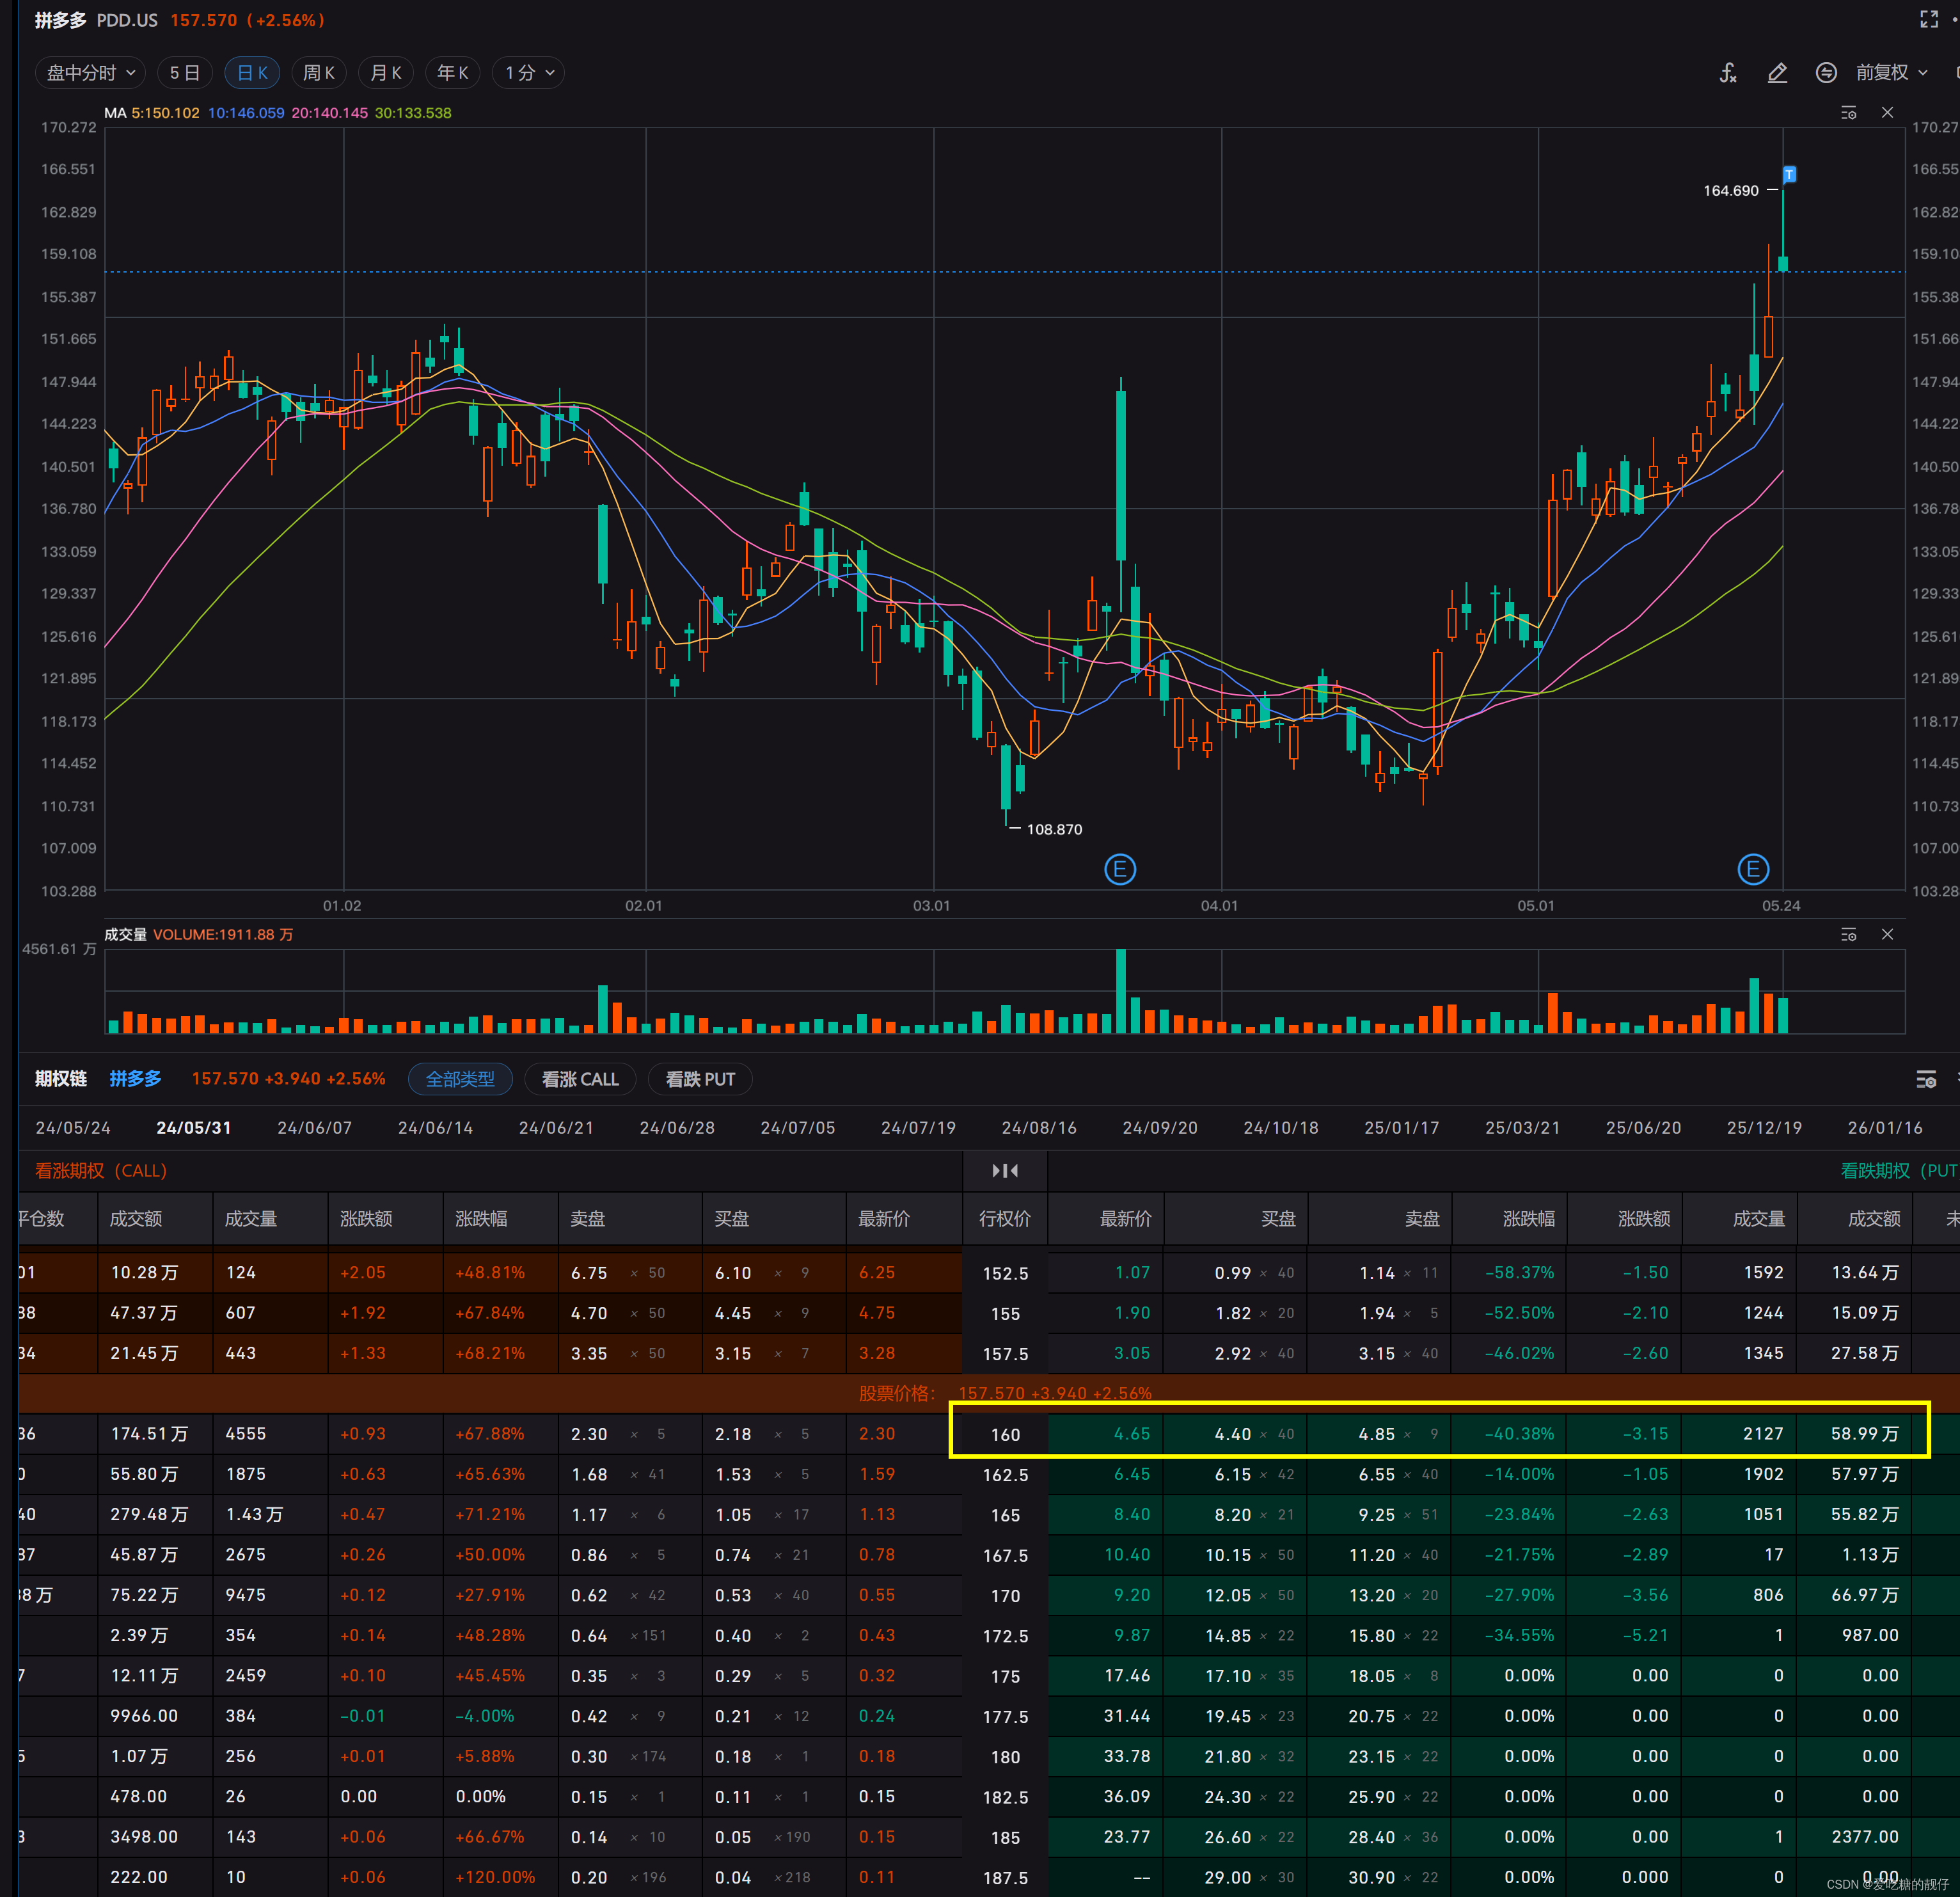Click the blue T marker at chart top

tap(1789, 175)
